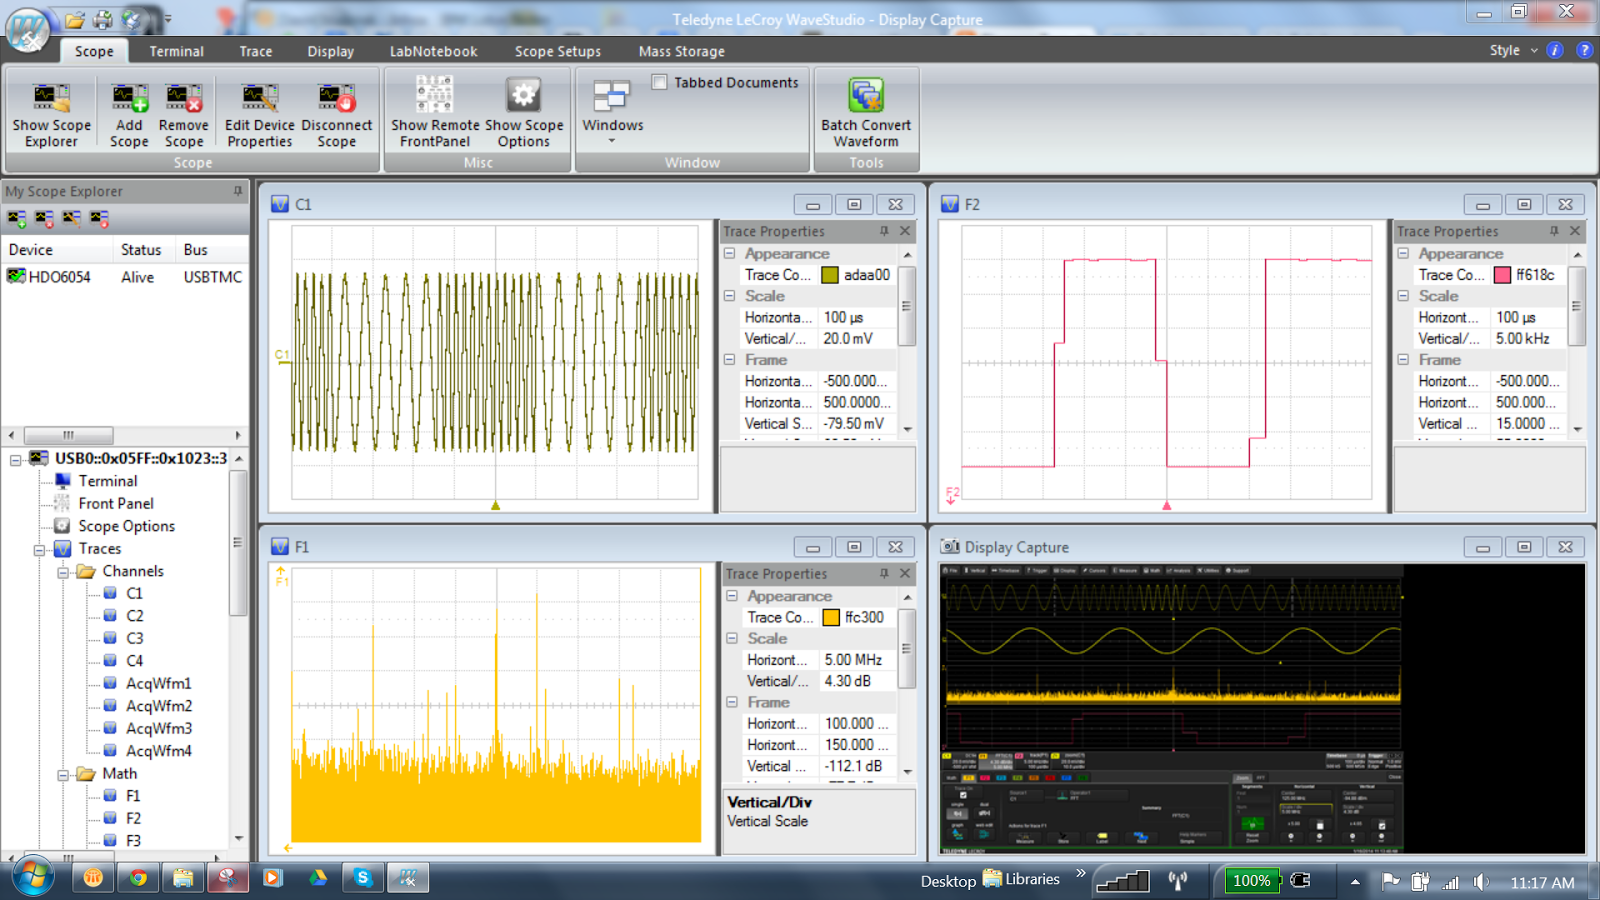
Task: Select the HDO6054 device entry
Action: 60,277
